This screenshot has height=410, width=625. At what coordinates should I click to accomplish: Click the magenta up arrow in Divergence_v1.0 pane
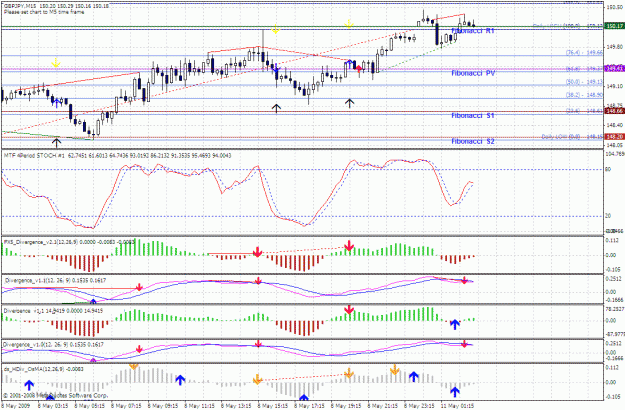(x=93, y=360)
